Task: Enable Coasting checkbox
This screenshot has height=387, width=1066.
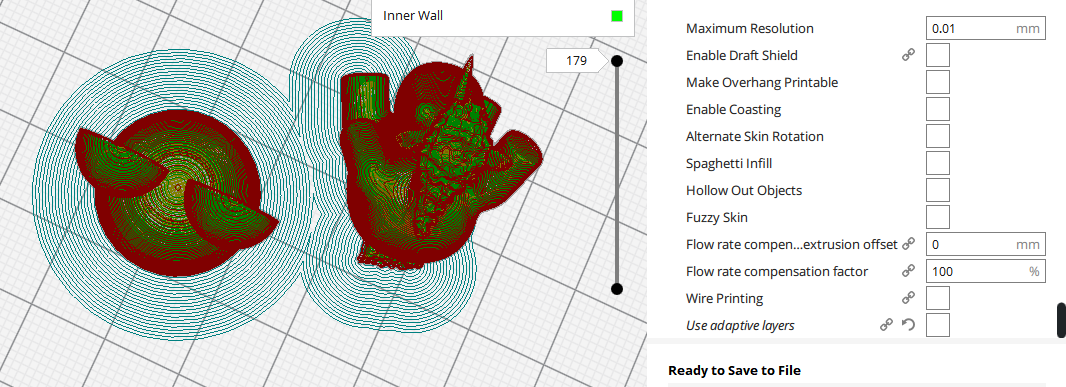Action: point(938,109)
